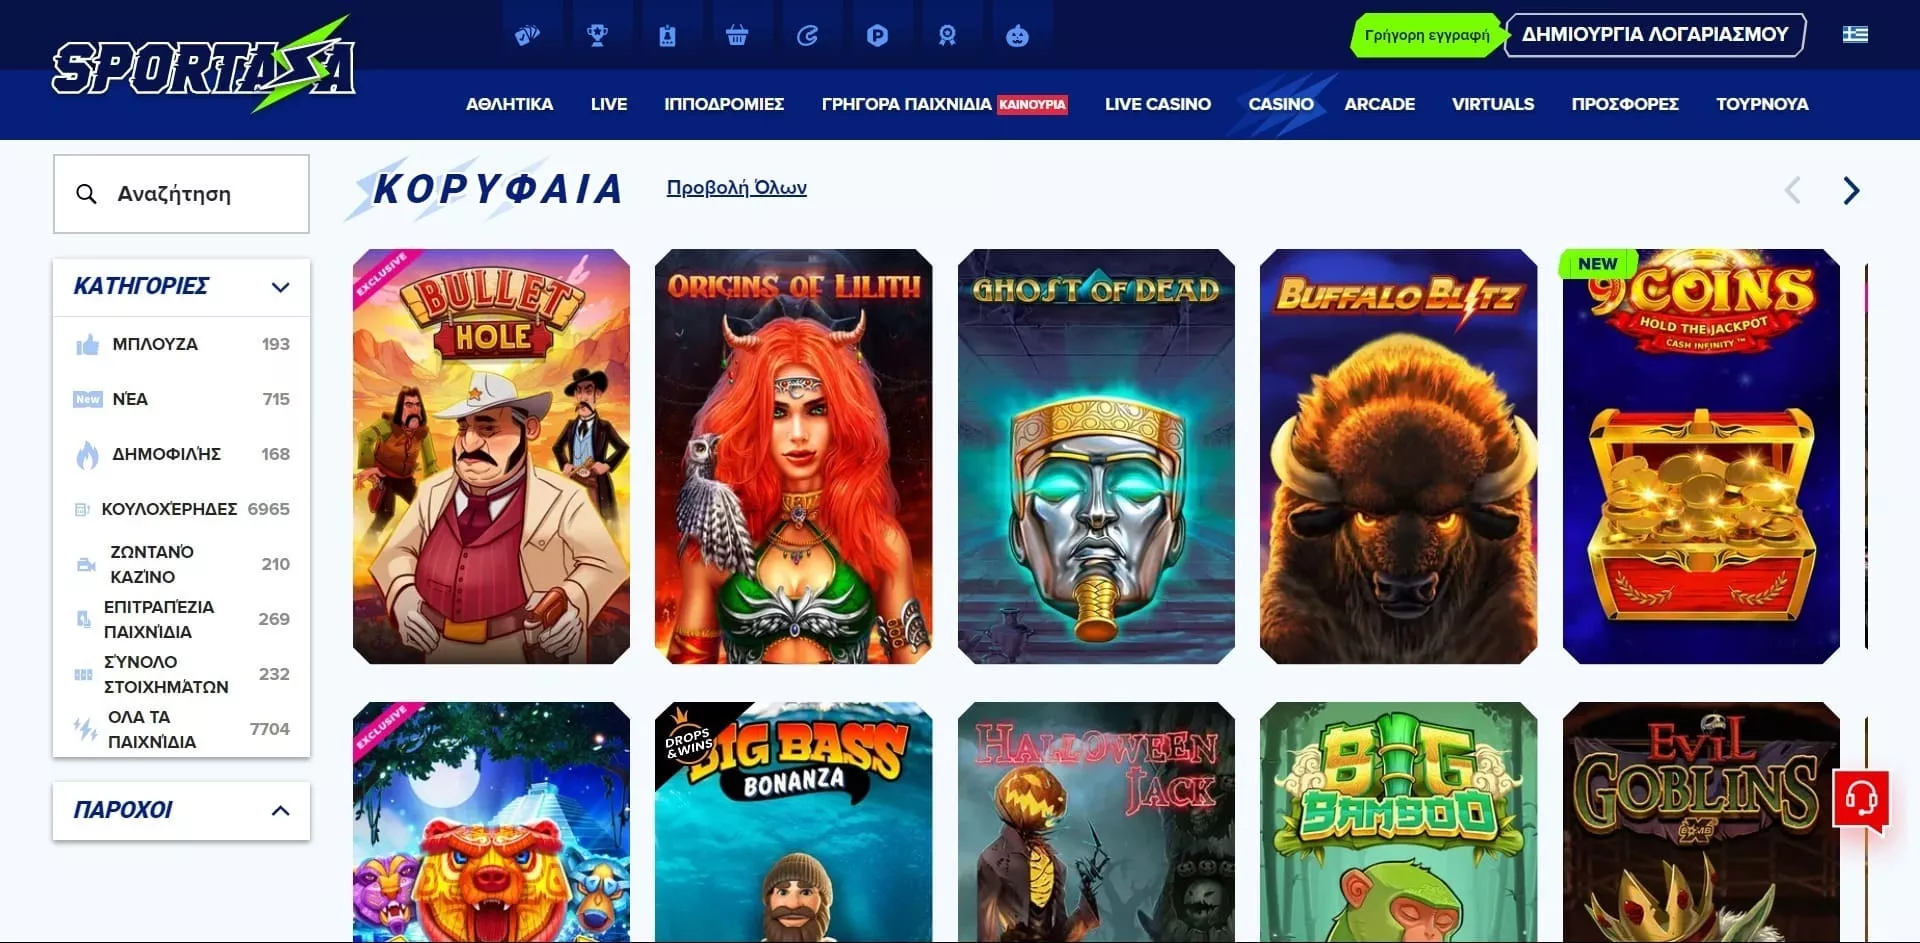This screenshot has width=1920, height=943.
Task: Open the Προβολή Όλων link
Action: click(736, 188)
